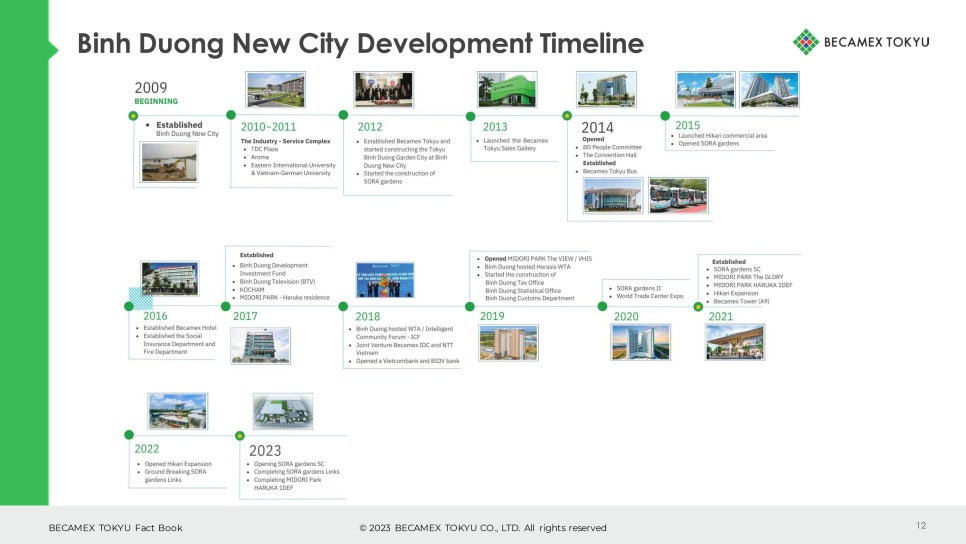Select the 2013 timeline marker dot
Screen dimensions: 966x544
coord(471,116)
